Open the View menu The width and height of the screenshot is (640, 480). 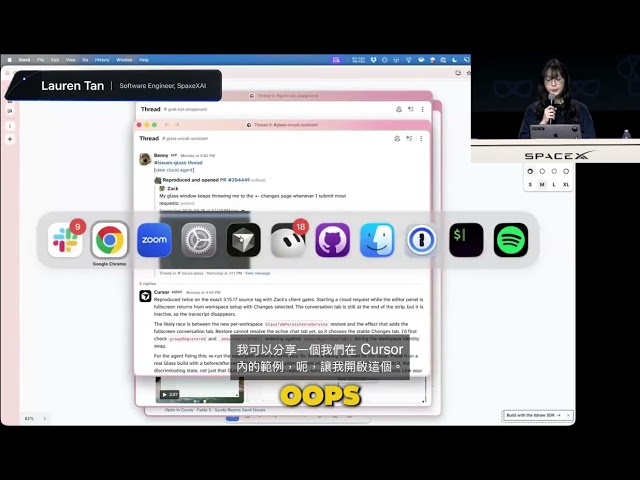coord(71,60)
